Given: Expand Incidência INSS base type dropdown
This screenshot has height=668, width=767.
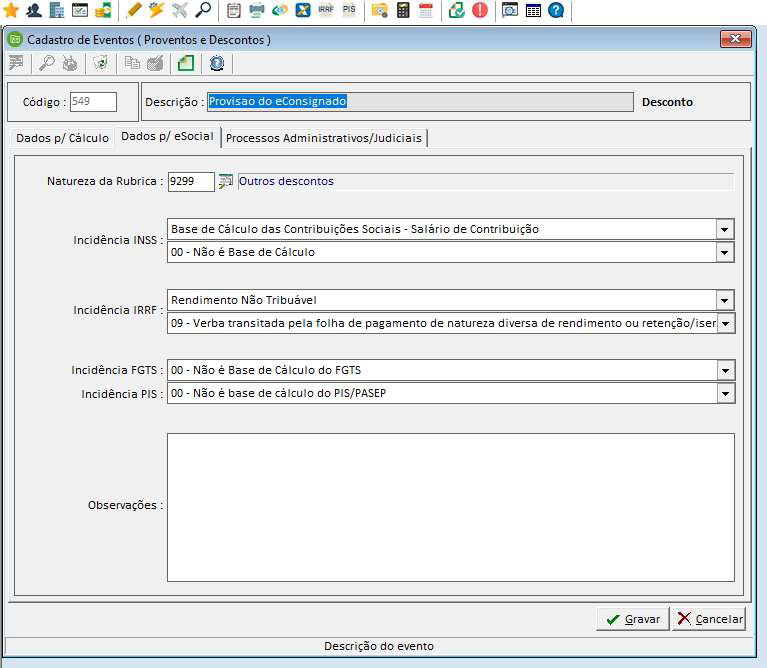Looking at the screenshot, I should click(725, 229).
